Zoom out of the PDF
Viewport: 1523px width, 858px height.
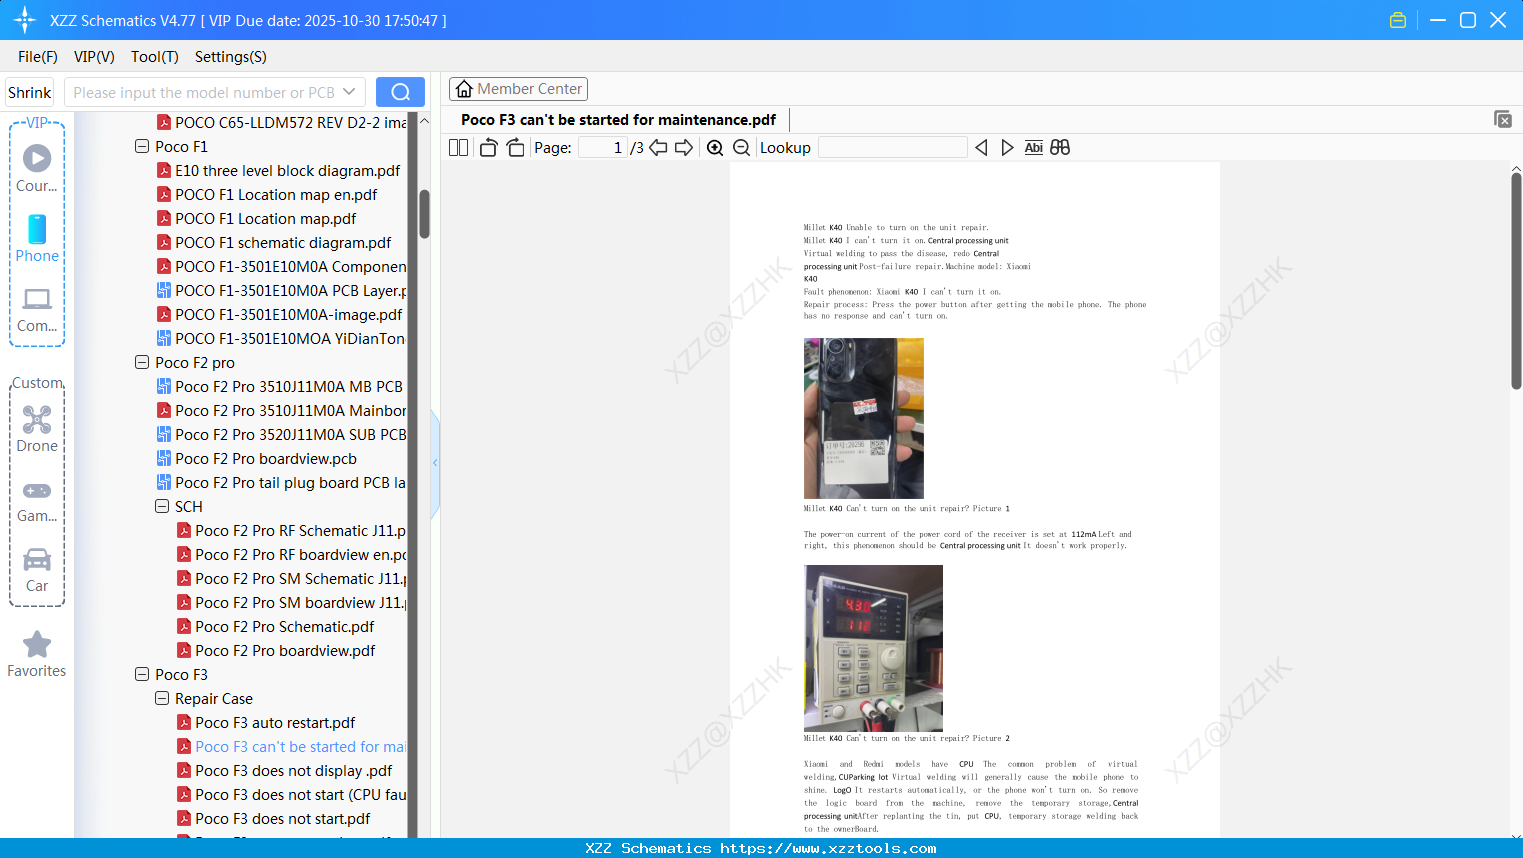[741, 148]
